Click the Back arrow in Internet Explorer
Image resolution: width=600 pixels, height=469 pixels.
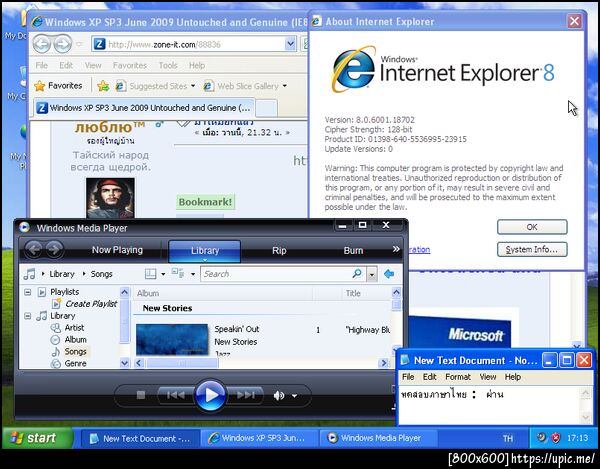point(42,44)
